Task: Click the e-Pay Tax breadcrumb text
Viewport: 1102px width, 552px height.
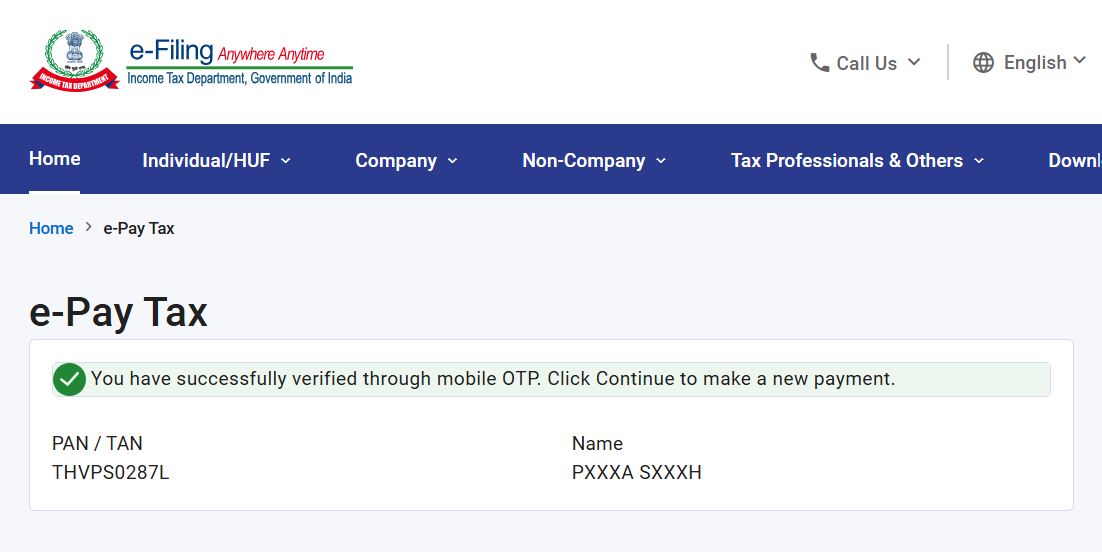Action: pos(139,228)
